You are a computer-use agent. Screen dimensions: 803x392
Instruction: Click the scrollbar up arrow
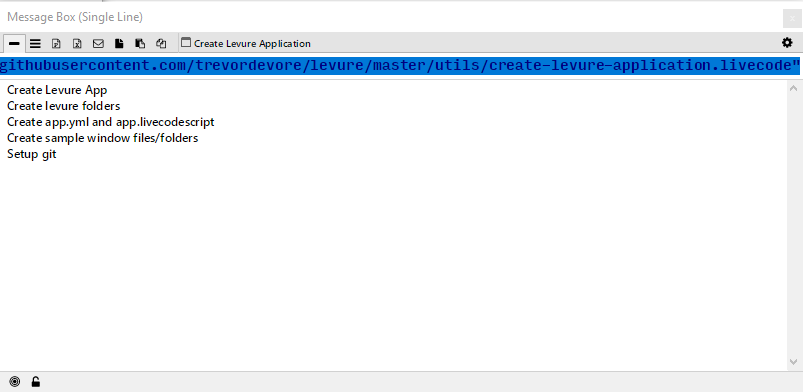pos(793,88)
